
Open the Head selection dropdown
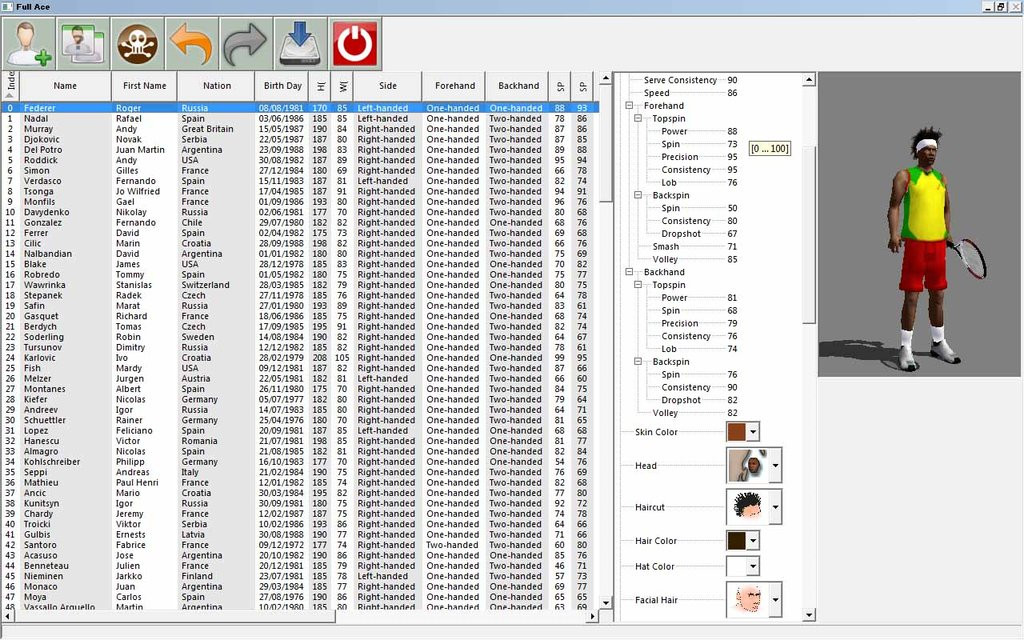point(775,466)
